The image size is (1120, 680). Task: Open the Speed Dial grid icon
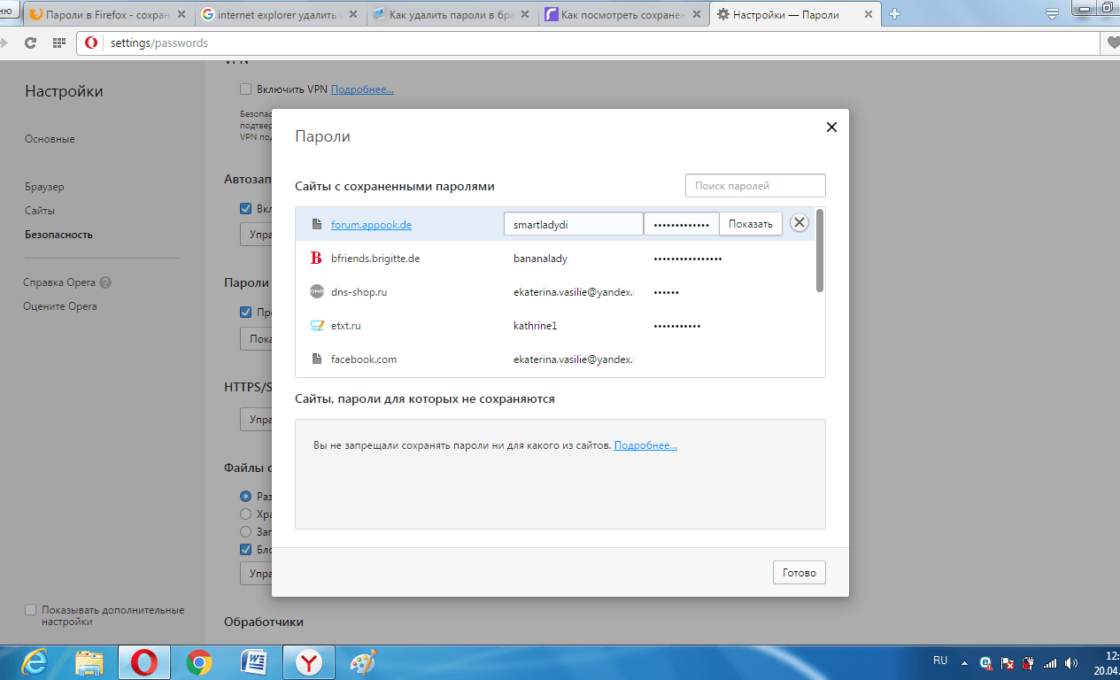(59, 43)
